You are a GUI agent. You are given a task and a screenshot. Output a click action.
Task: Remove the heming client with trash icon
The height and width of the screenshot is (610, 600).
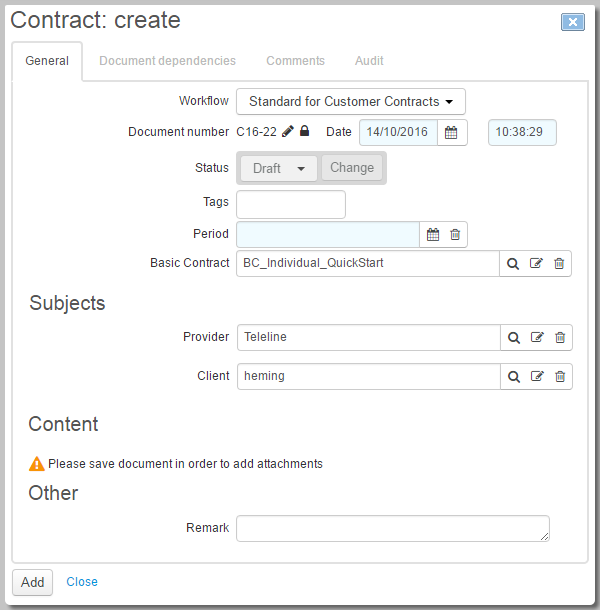click(560, 377)
